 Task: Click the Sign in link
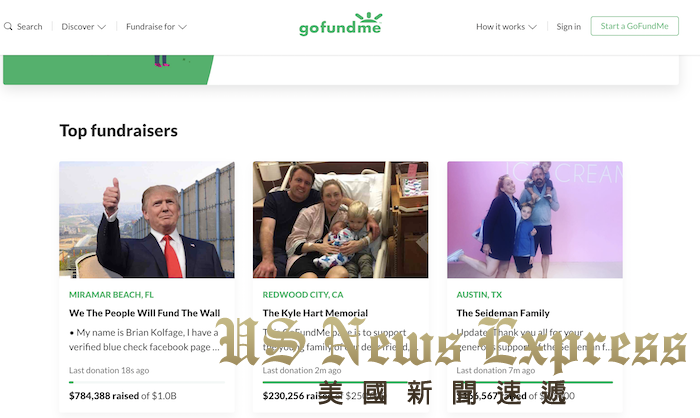(568, 26)
